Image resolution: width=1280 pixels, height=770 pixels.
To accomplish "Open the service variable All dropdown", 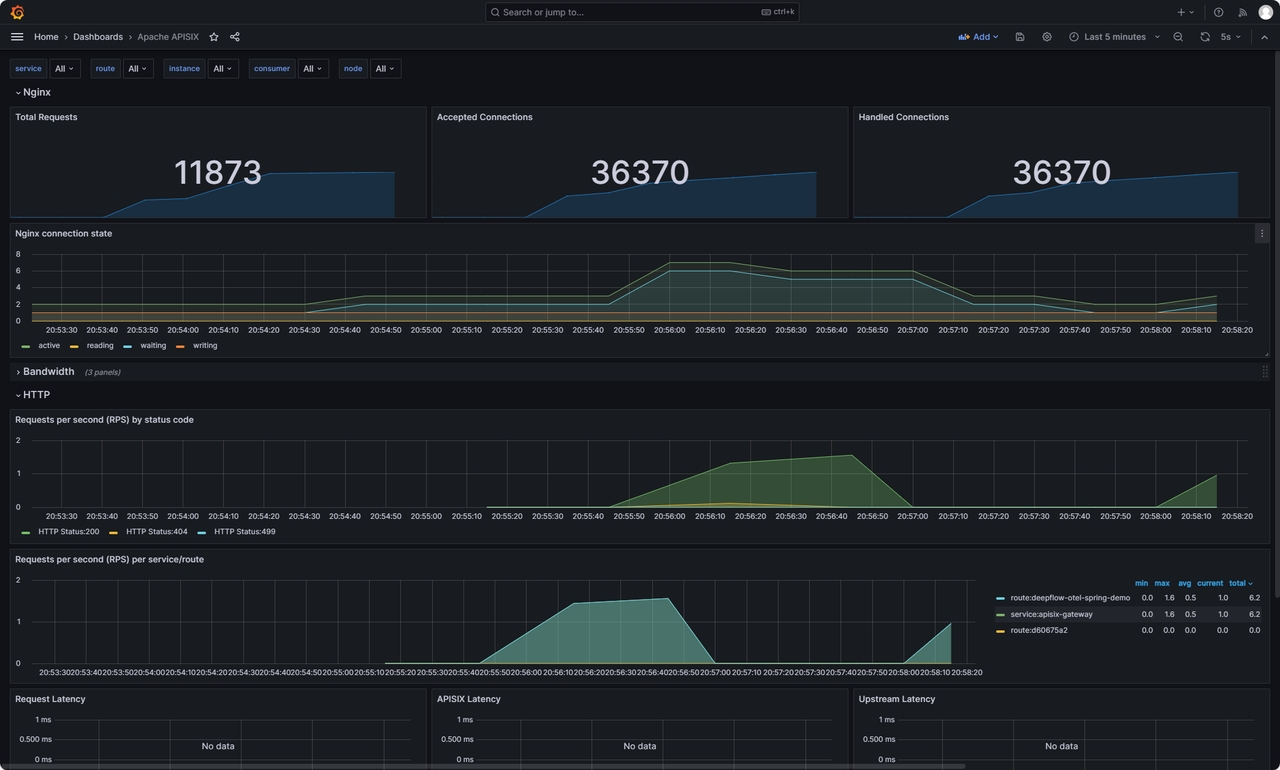I will point(63,68).
